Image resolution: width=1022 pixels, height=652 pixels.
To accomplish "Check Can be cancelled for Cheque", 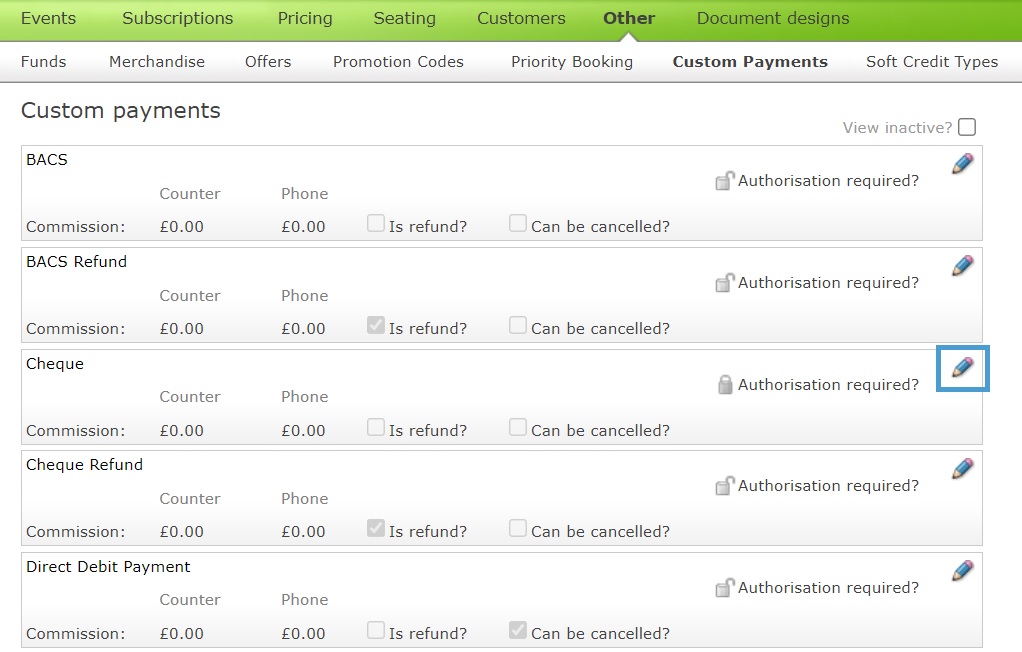I will [x=517, y=427].
